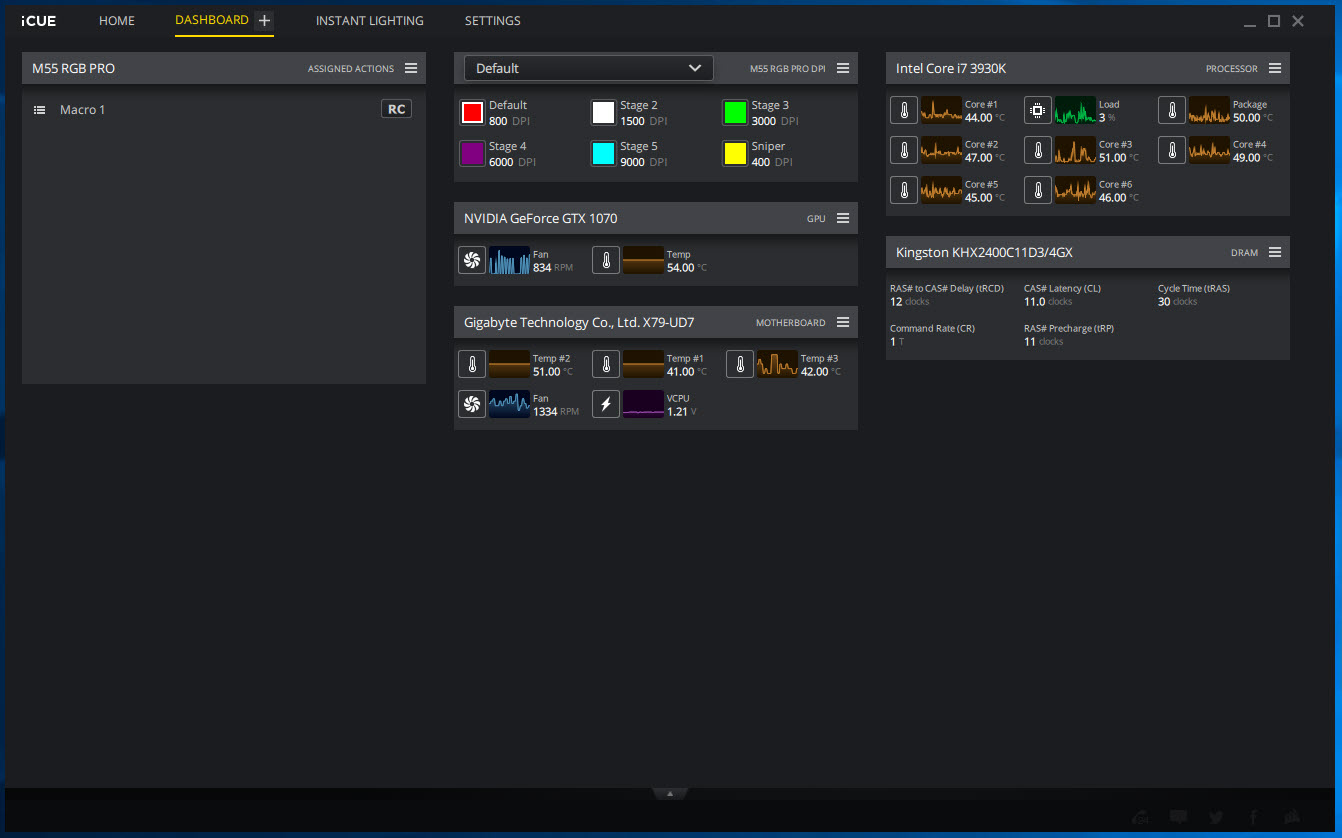Click the thermometer icon for Core #1
Image resolution: width=1342 pixels, height=838 pixels.
pyautogui.click(x=904, y=110)
